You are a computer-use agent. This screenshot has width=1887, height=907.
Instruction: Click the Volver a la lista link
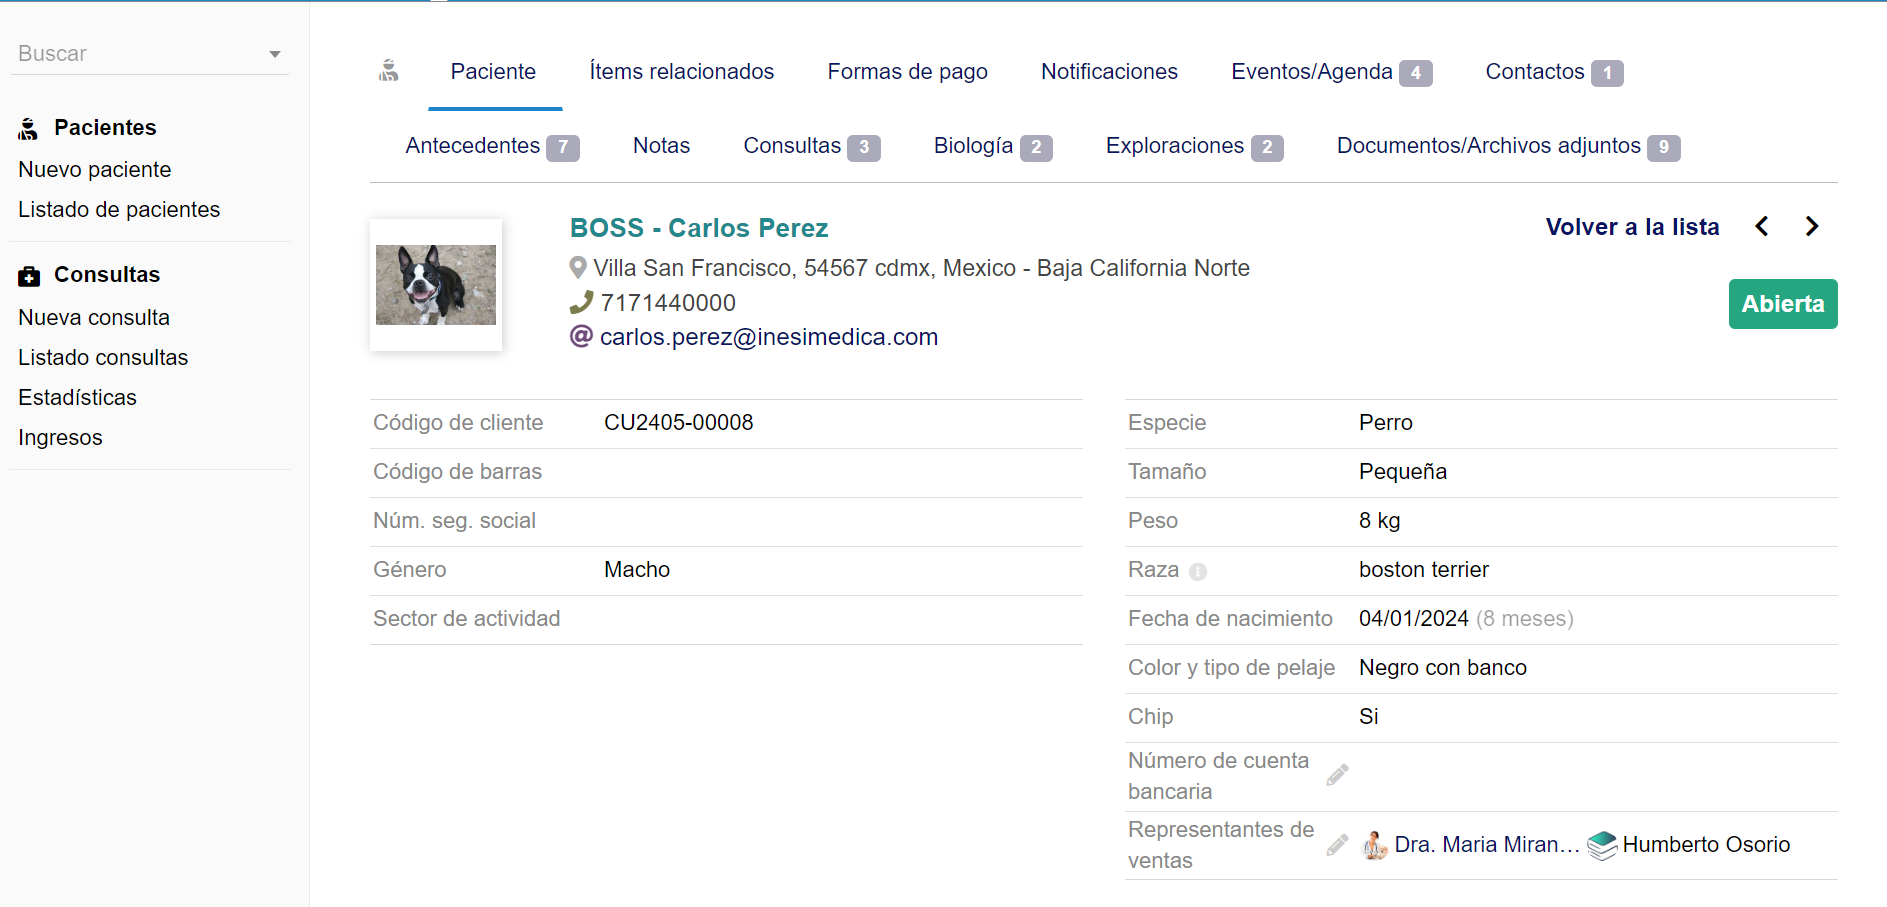[1632, 226]
